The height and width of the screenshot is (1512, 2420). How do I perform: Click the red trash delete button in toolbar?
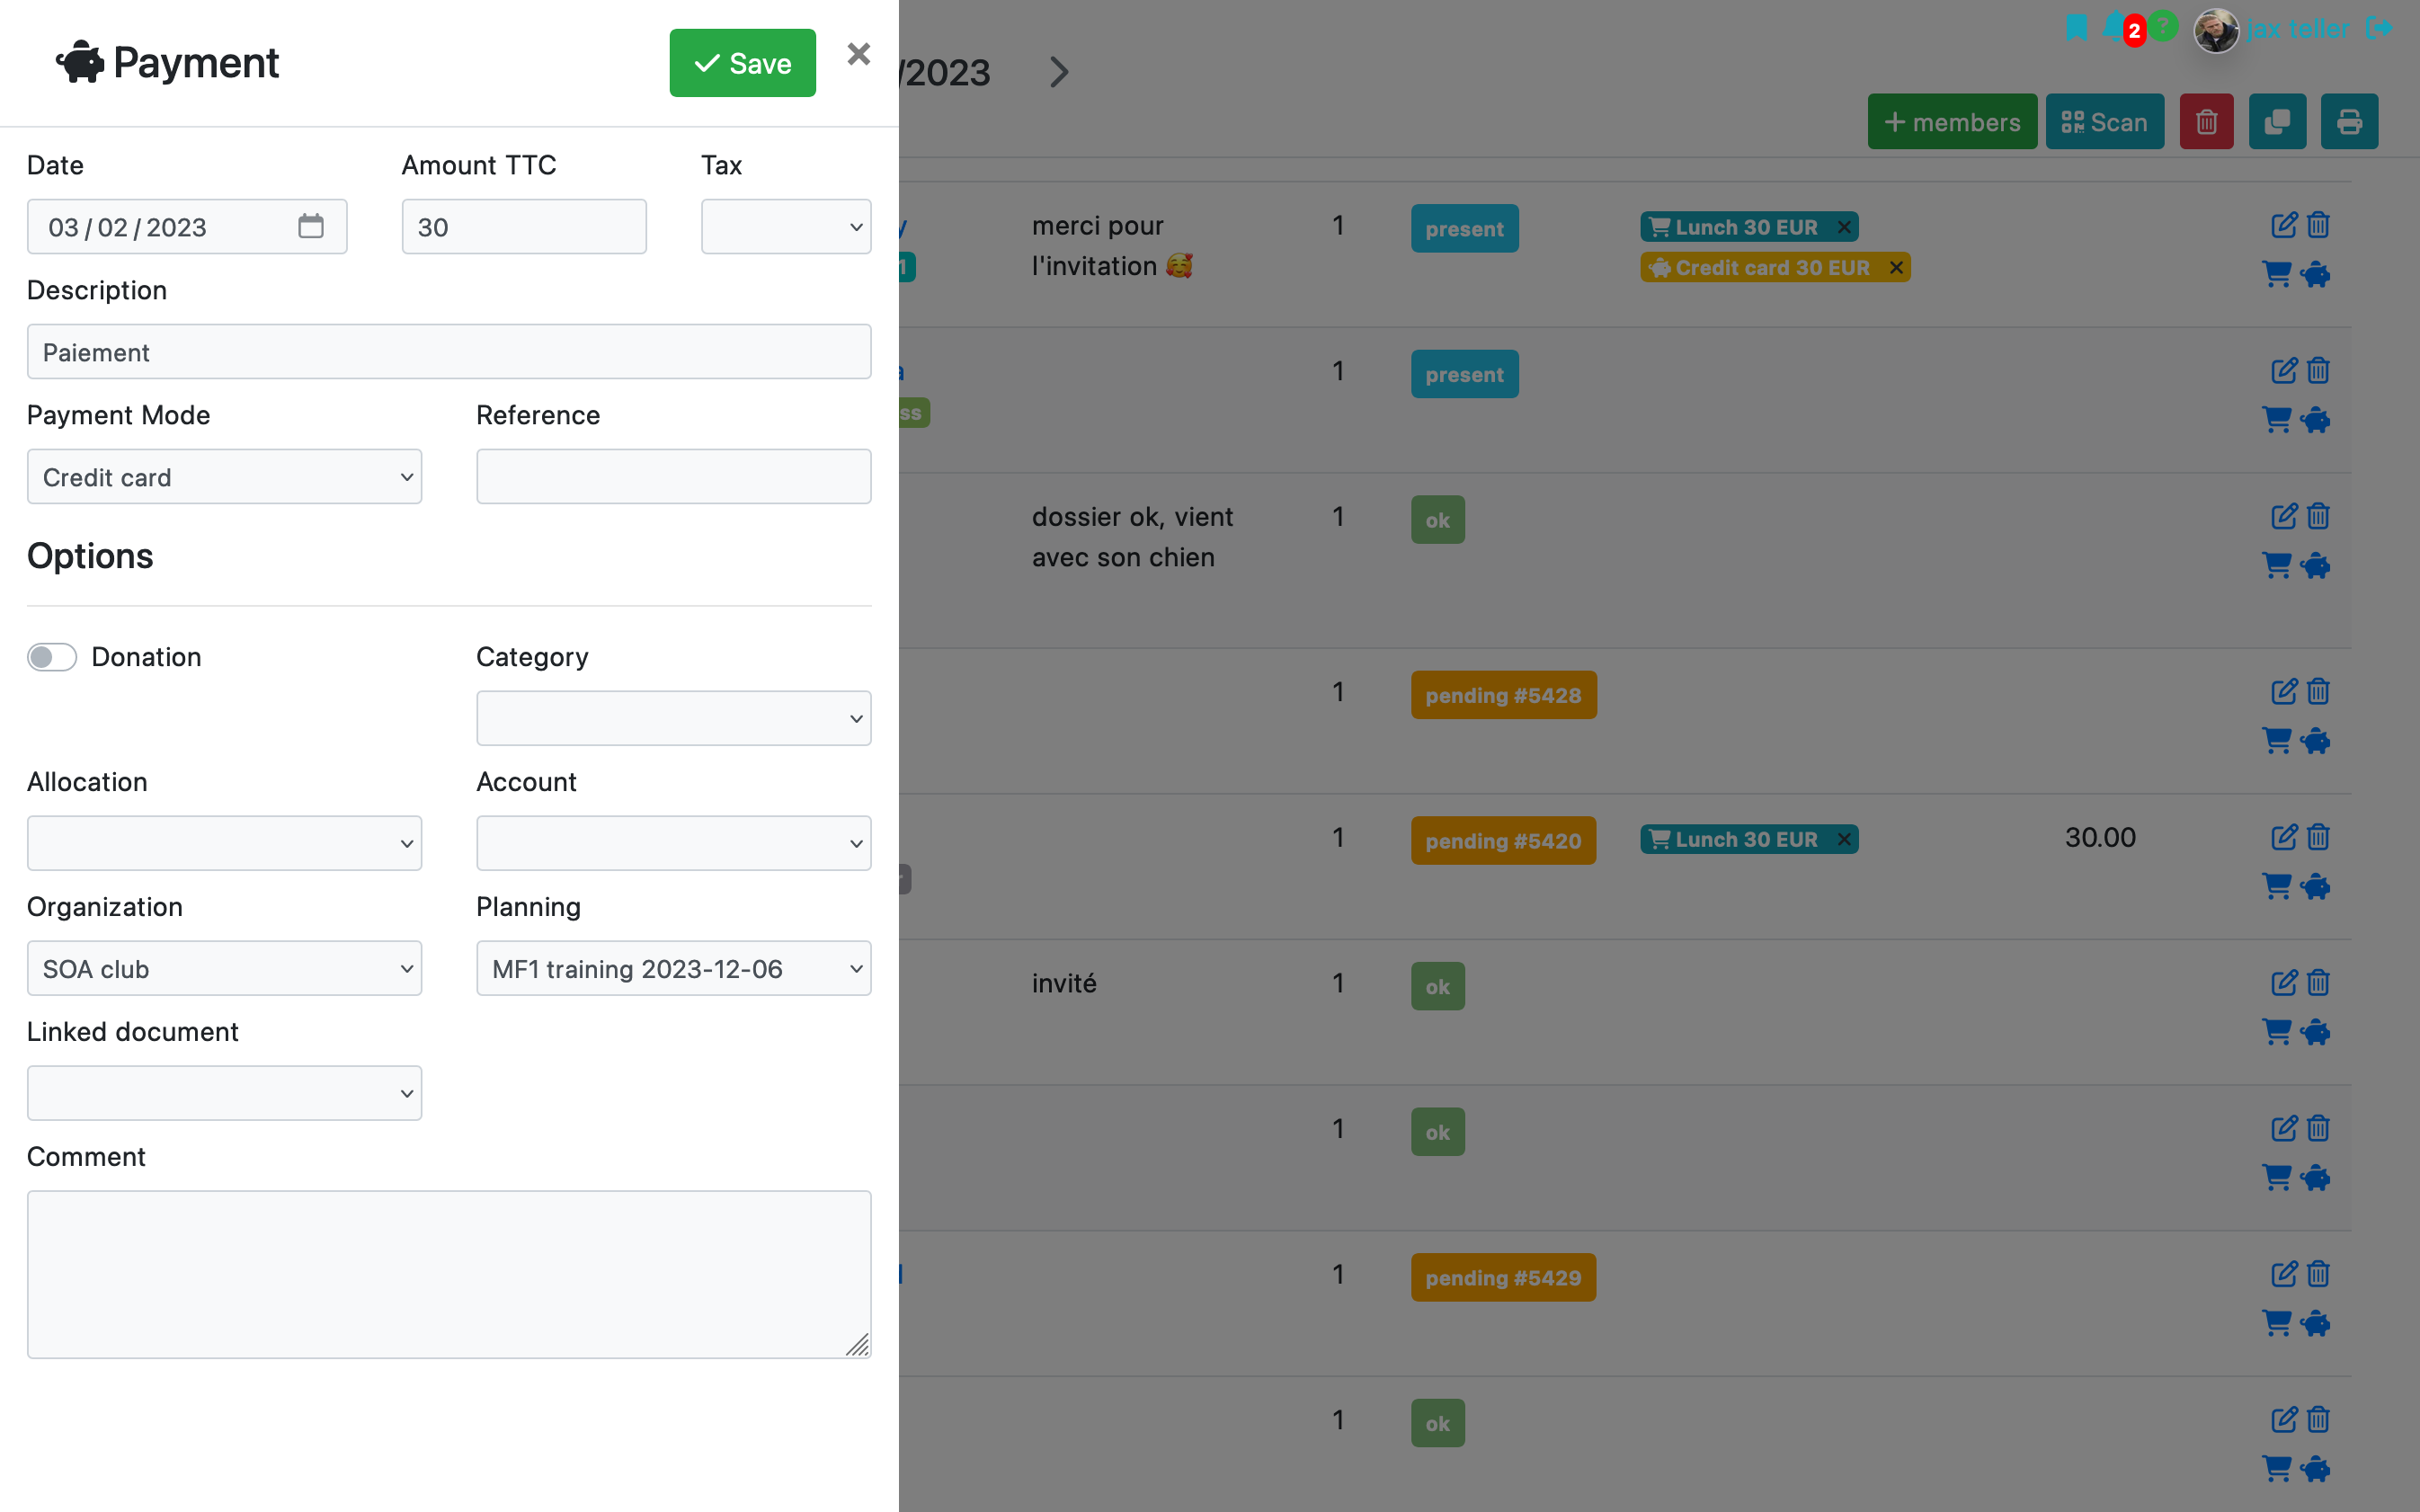[x=2206, y=122]
